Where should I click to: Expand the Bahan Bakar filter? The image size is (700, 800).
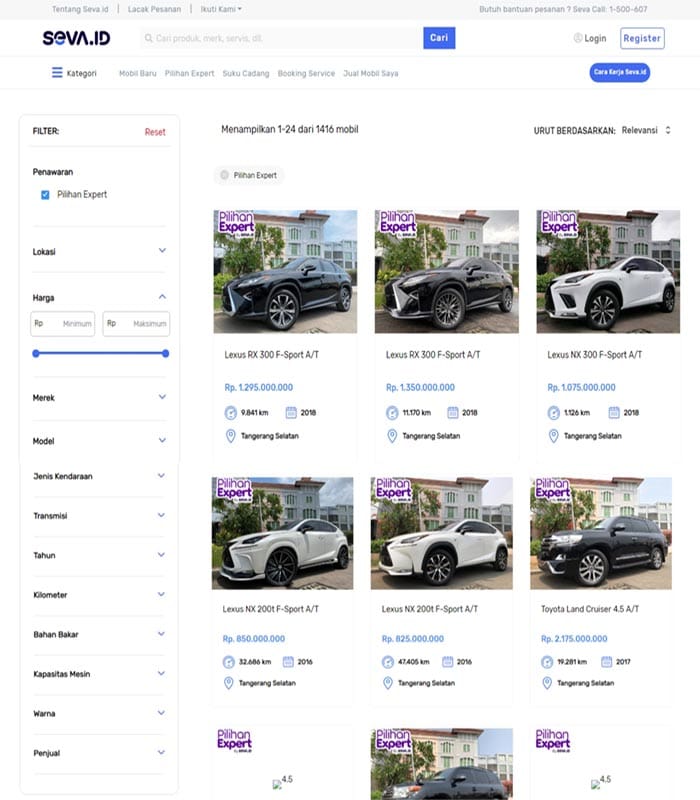tap(161, 634)
